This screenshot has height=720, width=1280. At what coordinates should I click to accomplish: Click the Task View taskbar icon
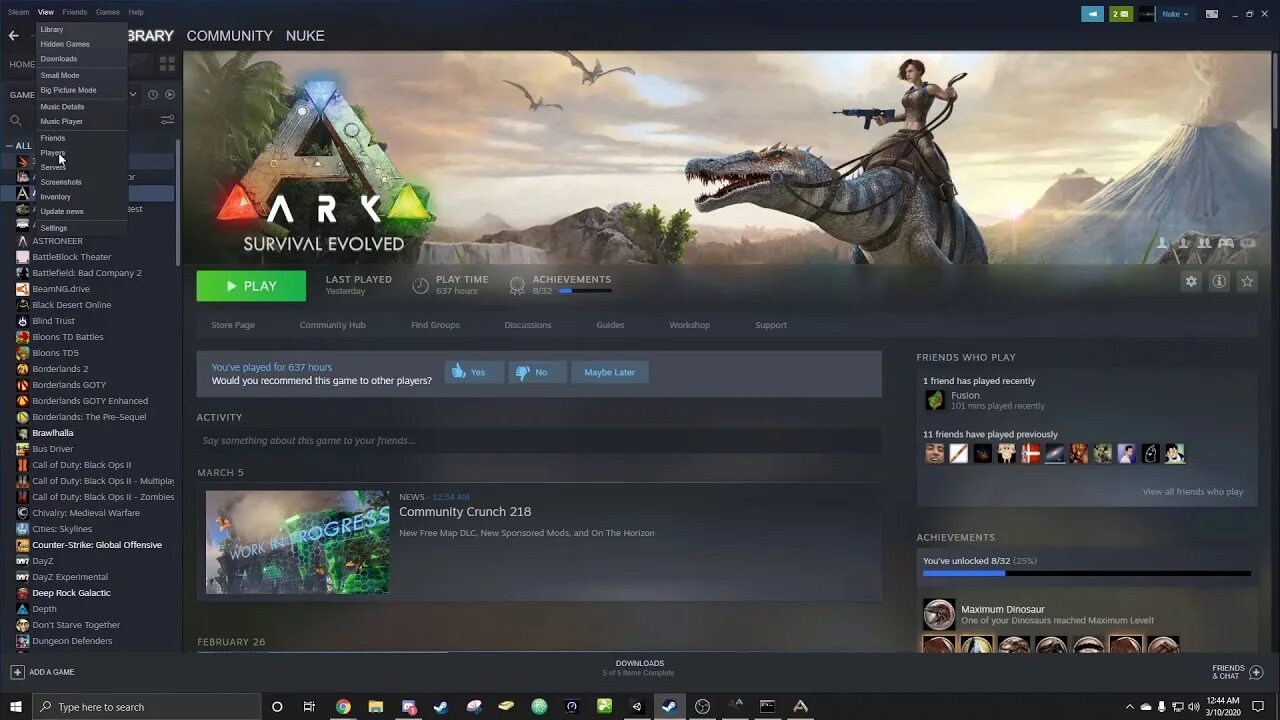click(309, 706)
